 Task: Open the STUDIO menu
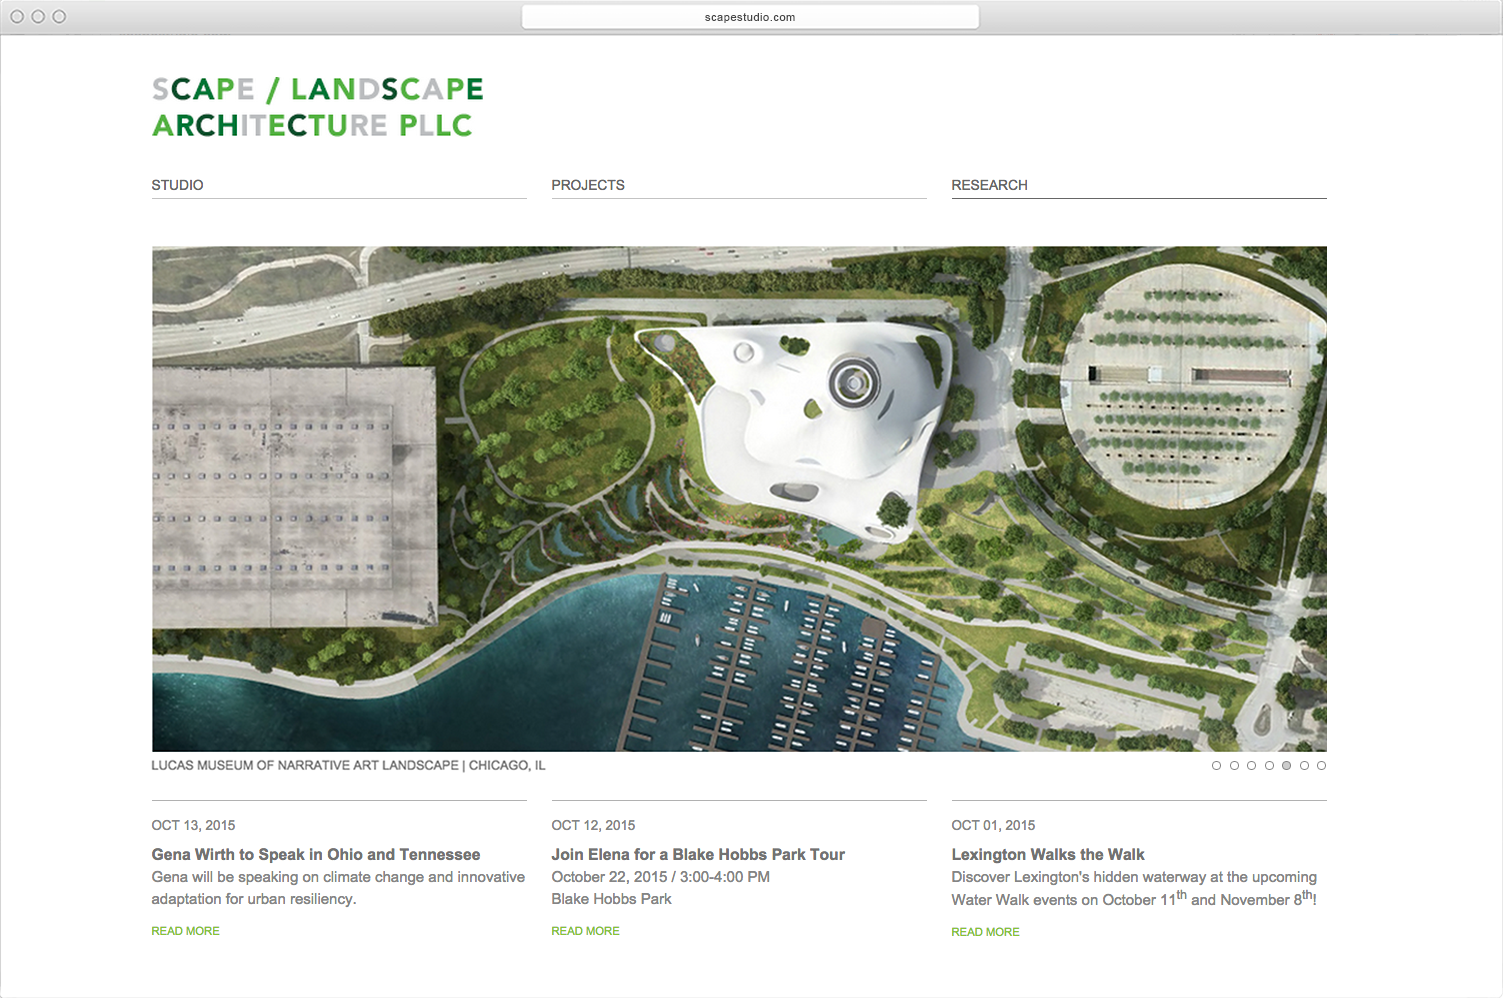click(178, 185)
